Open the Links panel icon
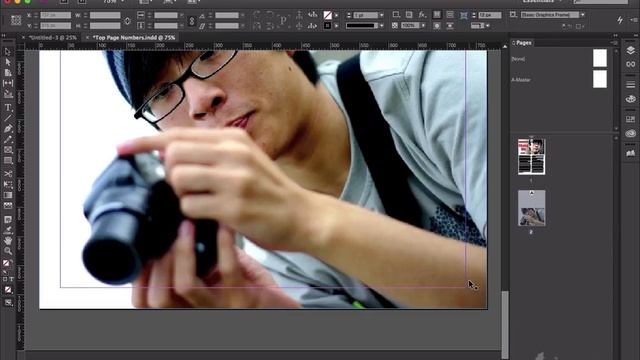The height and width of the screenshot is (360, 640). pos(631,64)
